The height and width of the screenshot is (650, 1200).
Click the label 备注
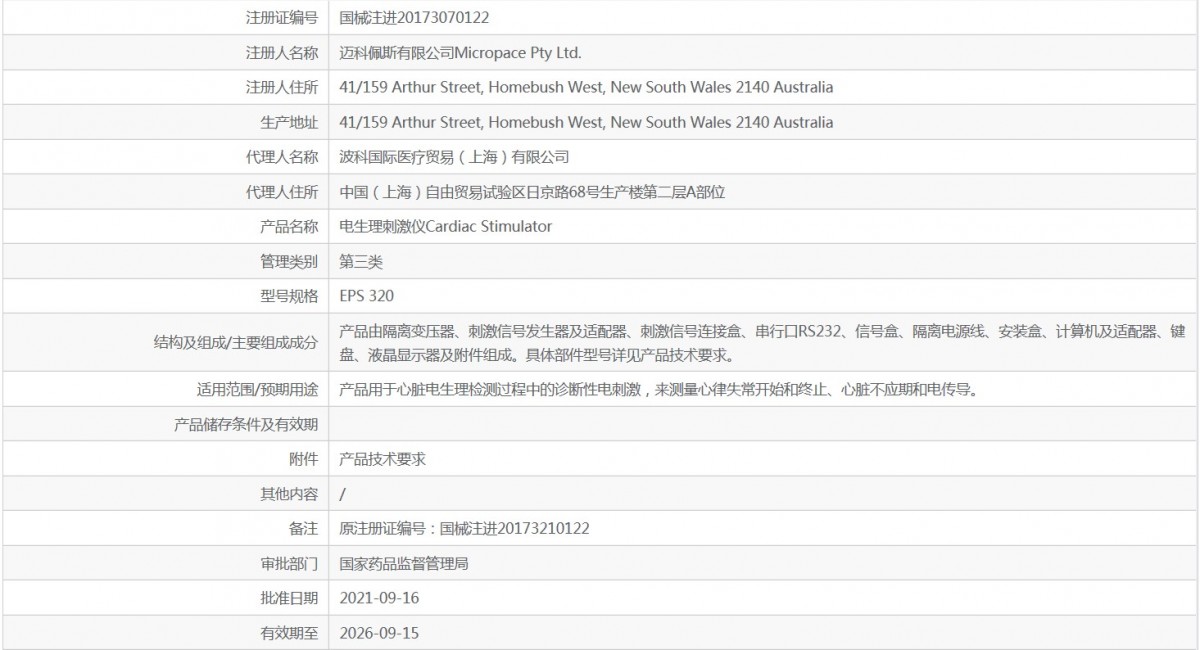tap(304, 528)
